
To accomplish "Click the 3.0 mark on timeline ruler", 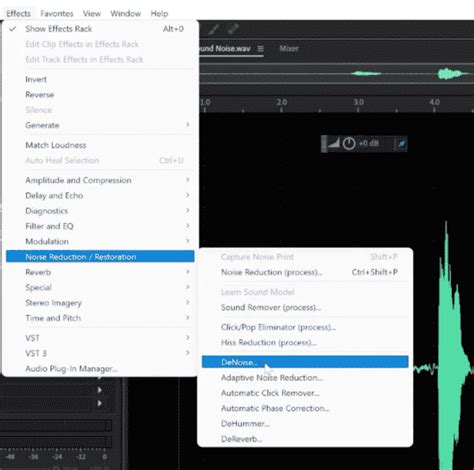I will point(358,102).
